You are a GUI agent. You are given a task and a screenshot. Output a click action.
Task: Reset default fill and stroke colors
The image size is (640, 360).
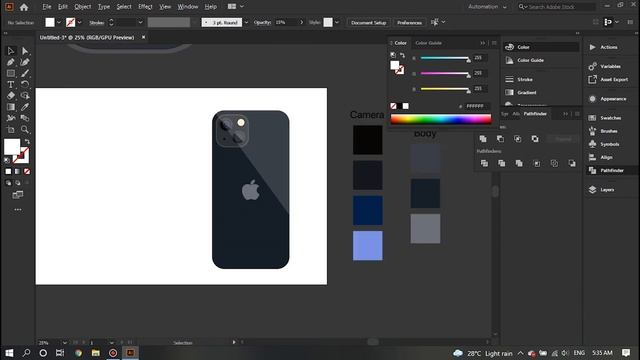(7, 160)
